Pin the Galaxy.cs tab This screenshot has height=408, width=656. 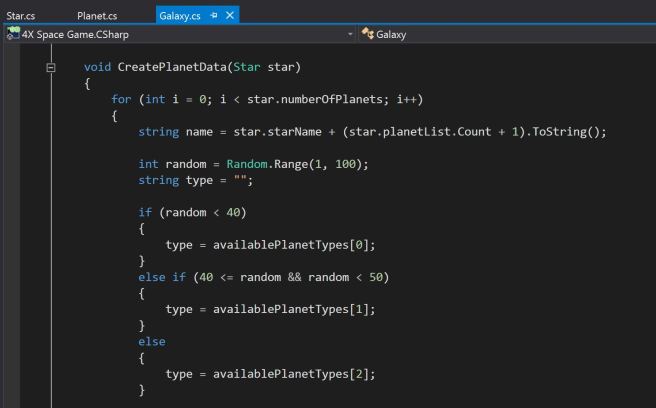(214, 16)
